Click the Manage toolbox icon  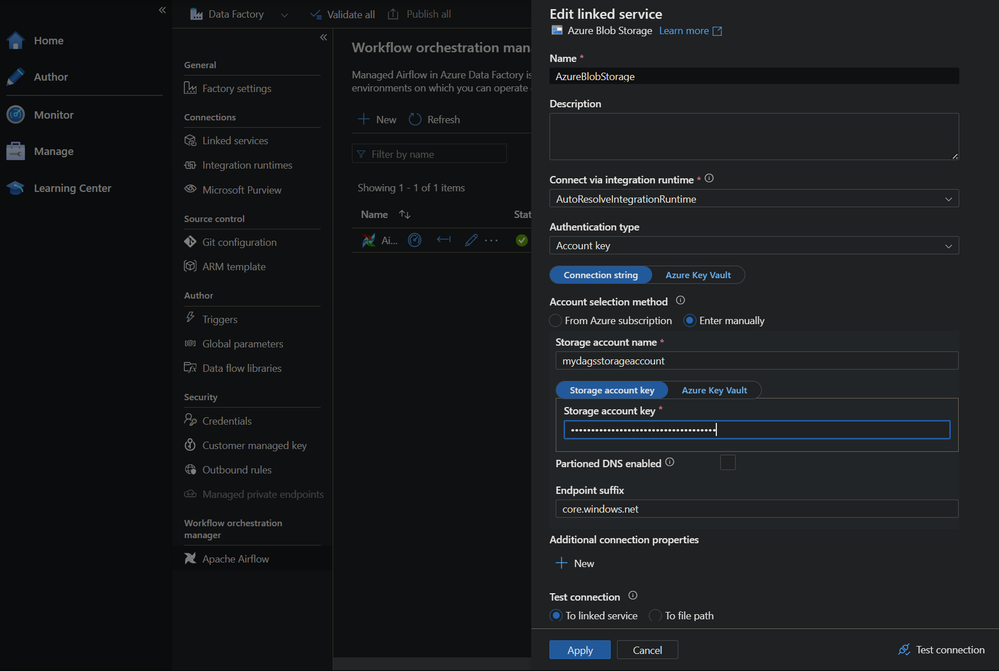[x=15, y=151]
